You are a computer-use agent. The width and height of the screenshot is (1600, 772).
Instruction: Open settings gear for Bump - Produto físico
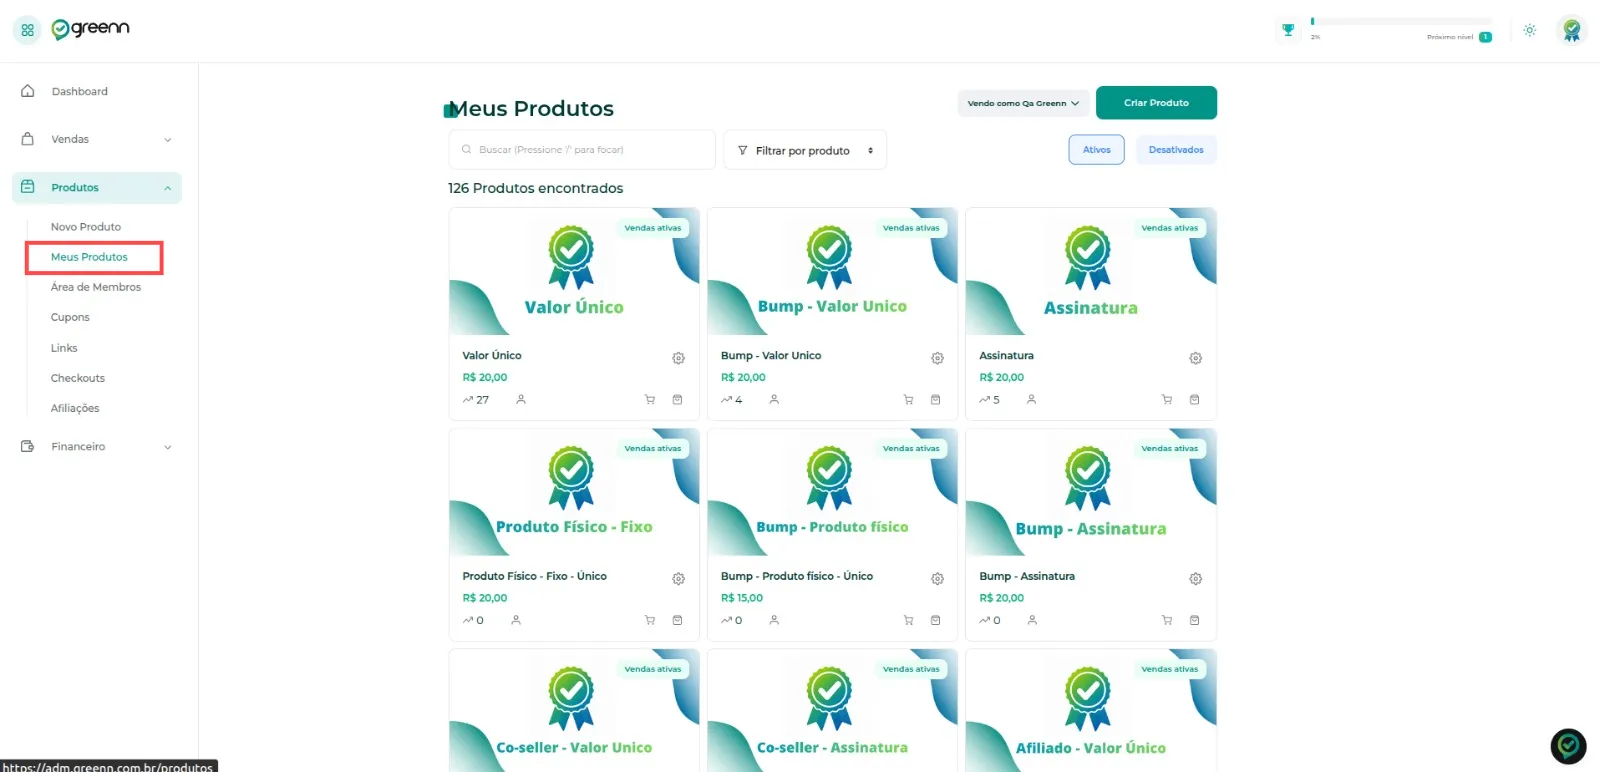[937, 579]
